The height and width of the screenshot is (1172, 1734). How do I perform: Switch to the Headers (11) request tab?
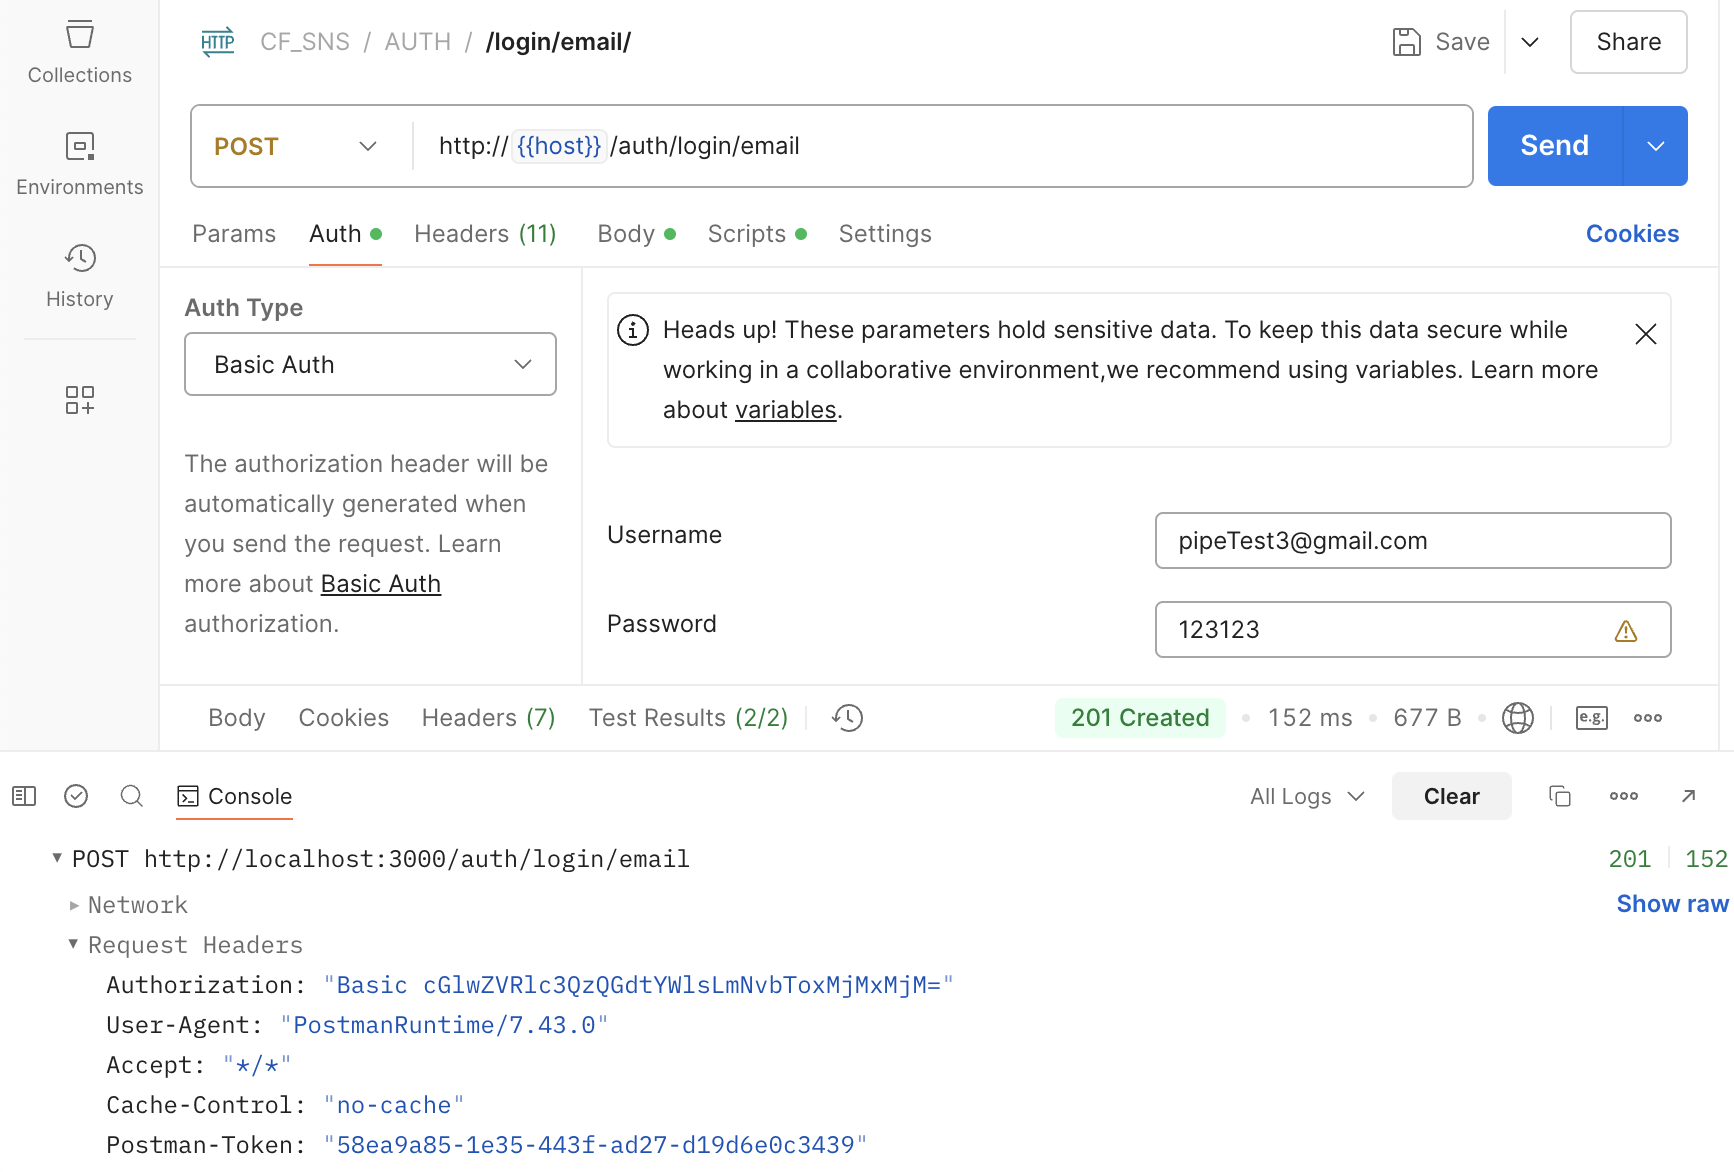pos(485,234)
